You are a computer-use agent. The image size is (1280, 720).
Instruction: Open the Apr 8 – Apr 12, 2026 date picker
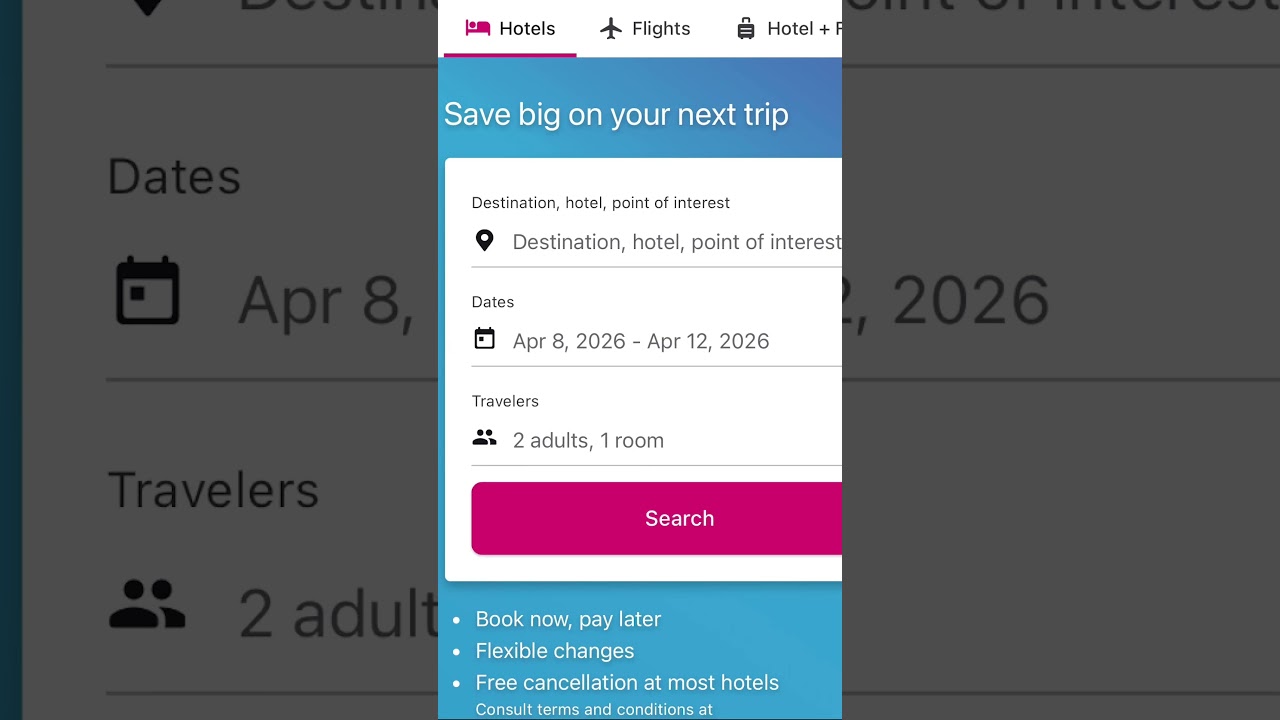click(x=641, y=341)
